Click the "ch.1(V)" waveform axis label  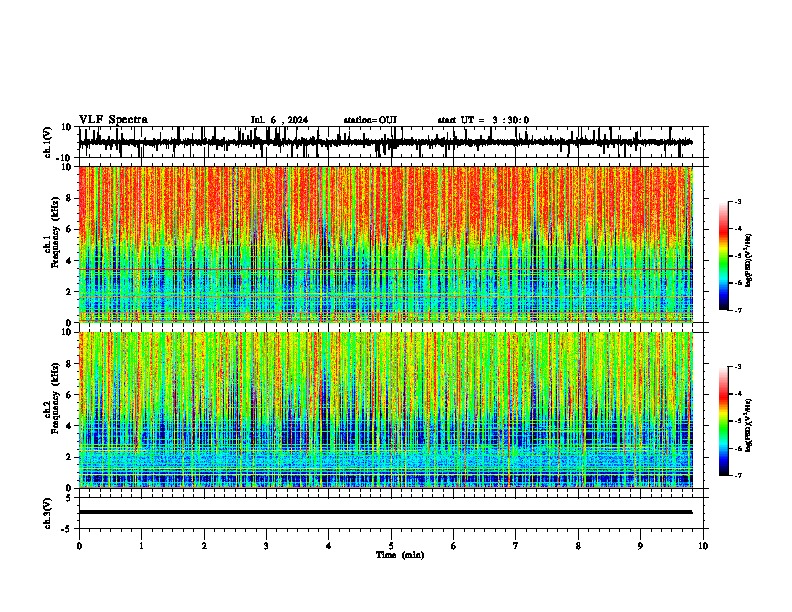tap(48, 142)
